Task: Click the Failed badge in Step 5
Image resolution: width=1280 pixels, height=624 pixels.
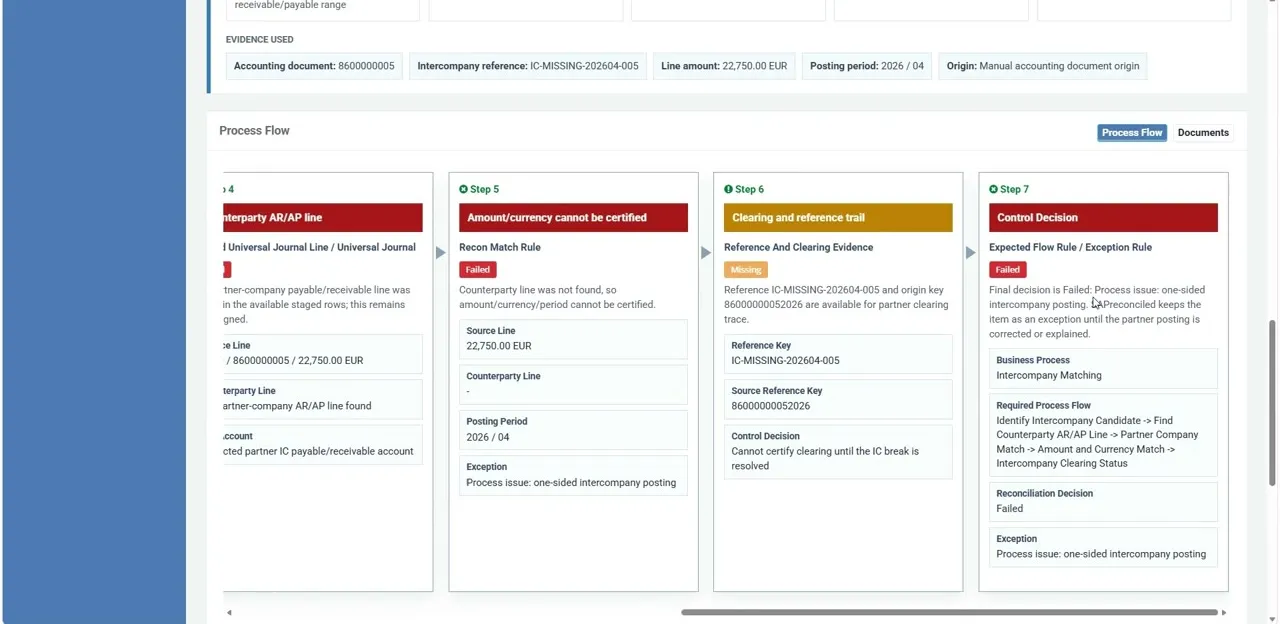Action: (x=478, y=269)
